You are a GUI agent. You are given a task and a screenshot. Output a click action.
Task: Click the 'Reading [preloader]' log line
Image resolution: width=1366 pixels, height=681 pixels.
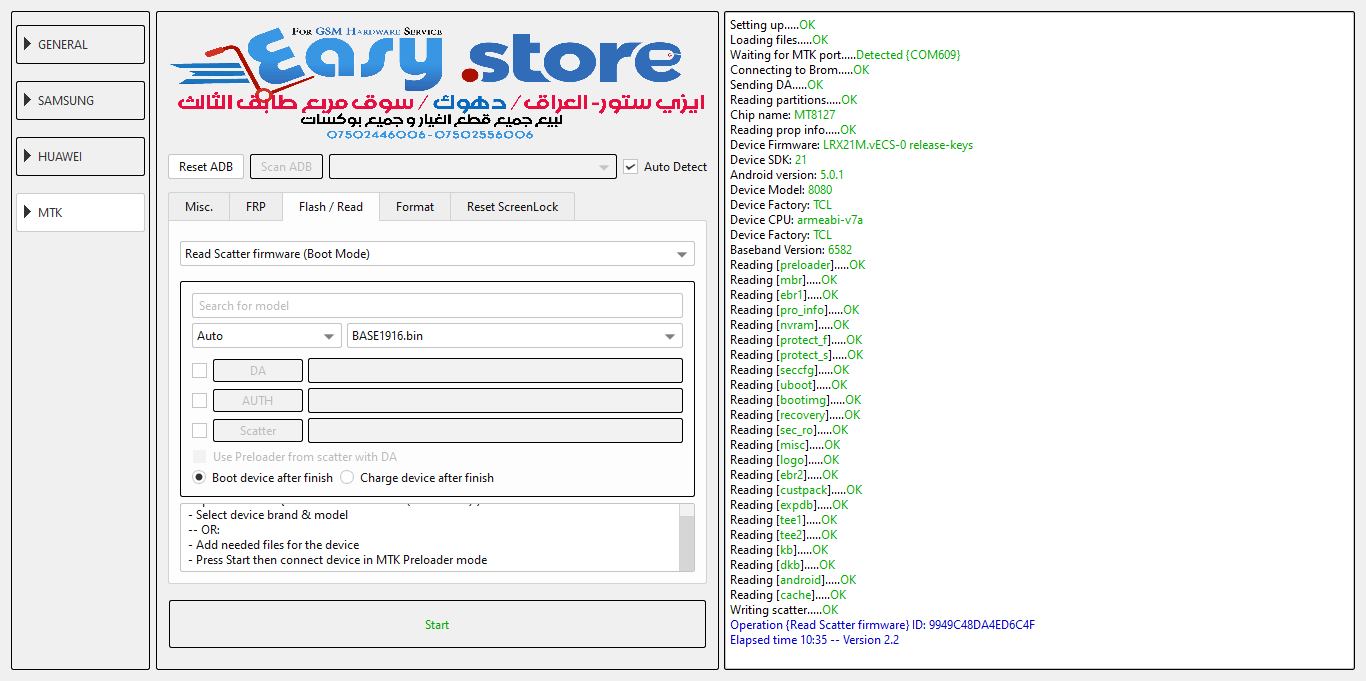[798, 265]
